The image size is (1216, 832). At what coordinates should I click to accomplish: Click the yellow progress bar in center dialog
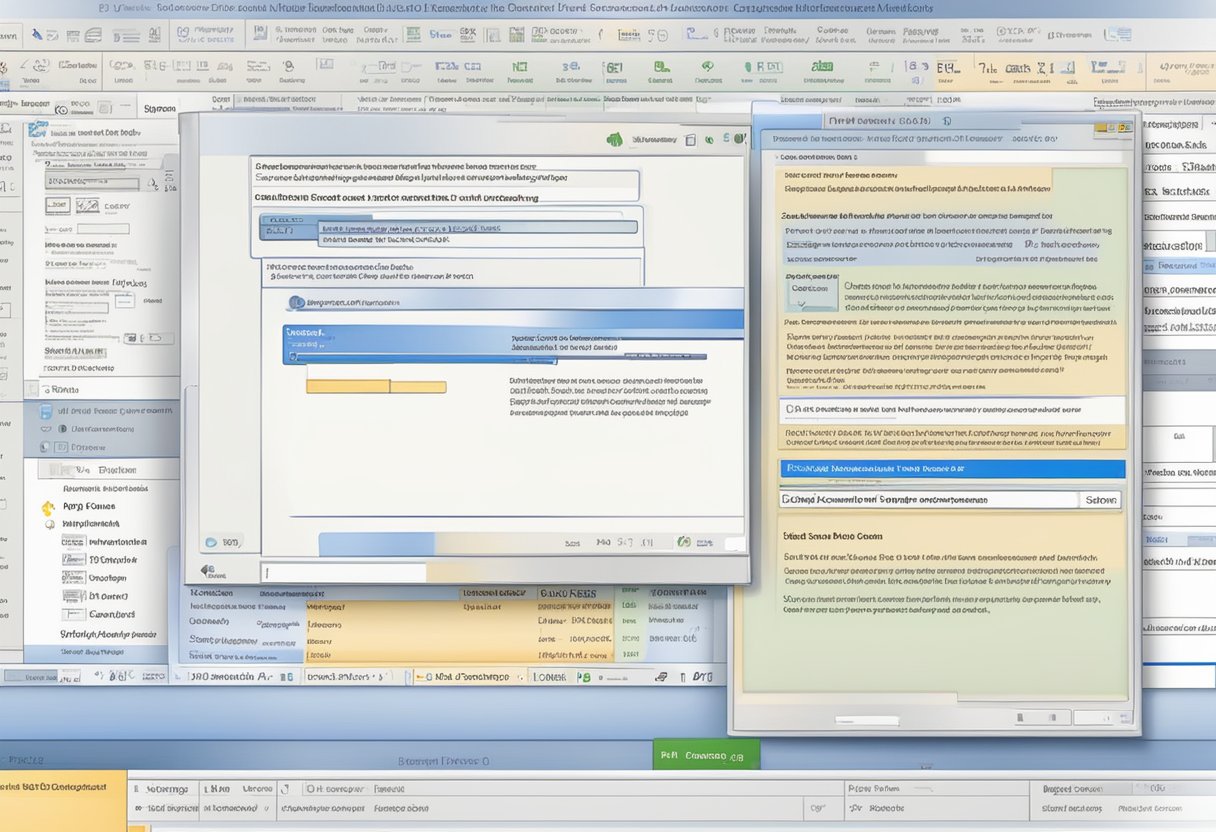tap(375, 386)
